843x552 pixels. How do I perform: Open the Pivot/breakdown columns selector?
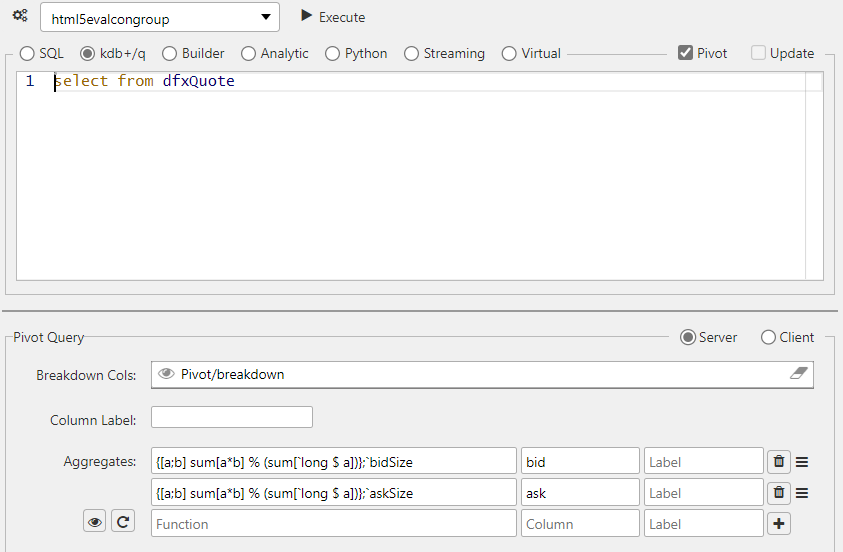(x=470, y=374)
